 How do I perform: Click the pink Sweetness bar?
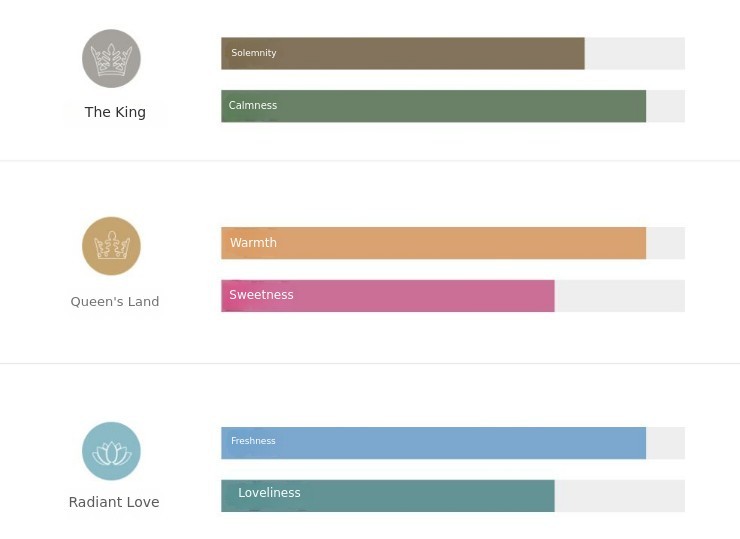[387, 296]
